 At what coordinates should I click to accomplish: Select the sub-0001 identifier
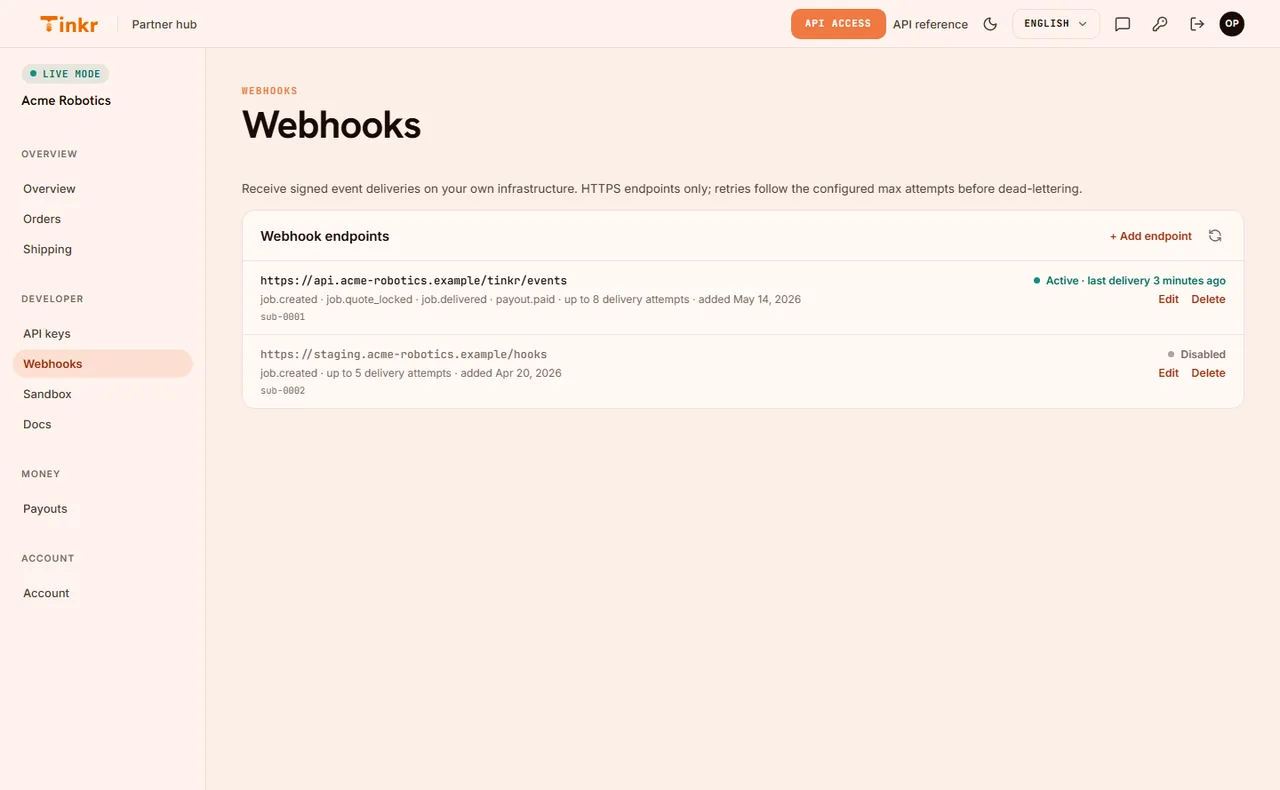click(x=283, y=317)
